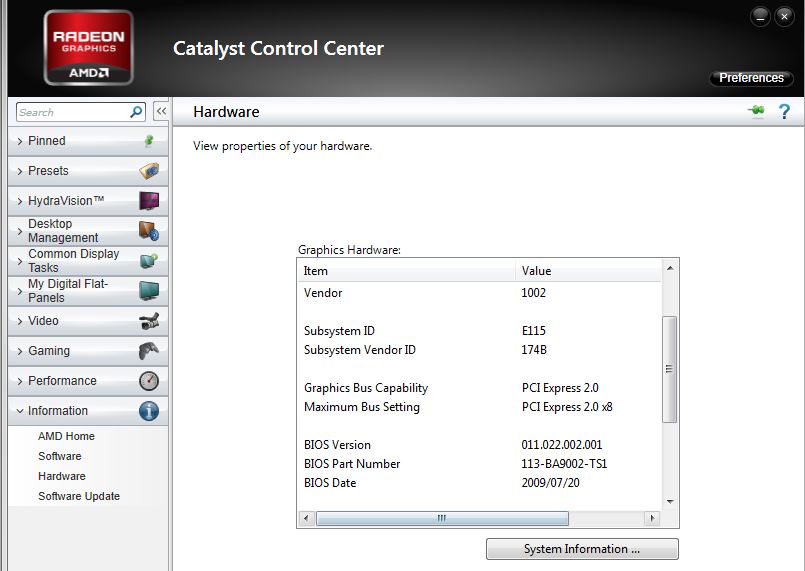Click the Video camcorder icon

pyautogui.click(x=149, y=321)
